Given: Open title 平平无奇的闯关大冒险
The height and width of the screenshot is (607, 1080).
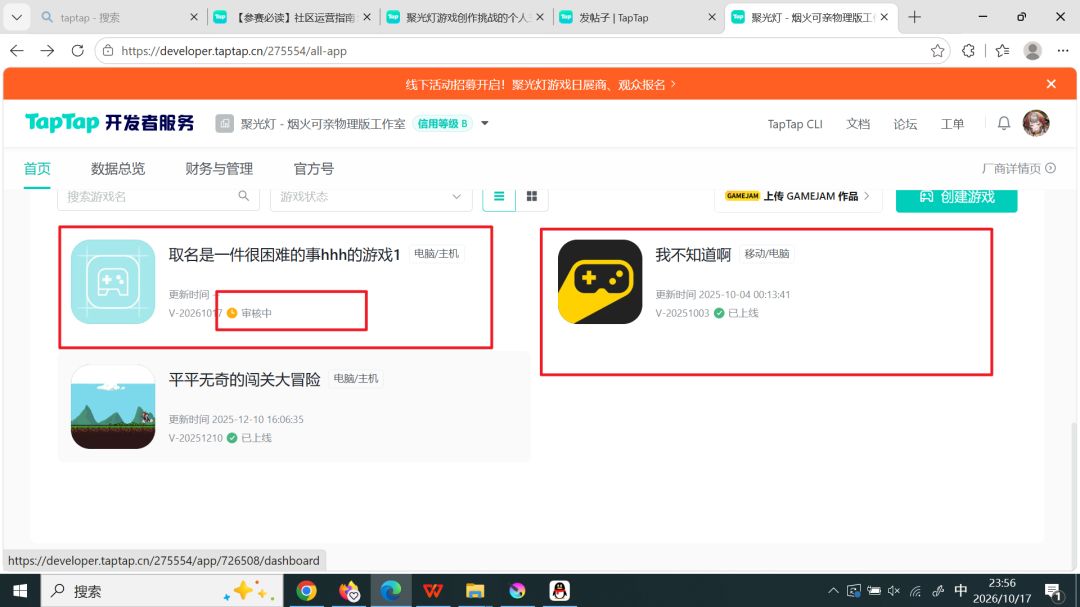Looking at the screenshot, I should click(245, 380).
